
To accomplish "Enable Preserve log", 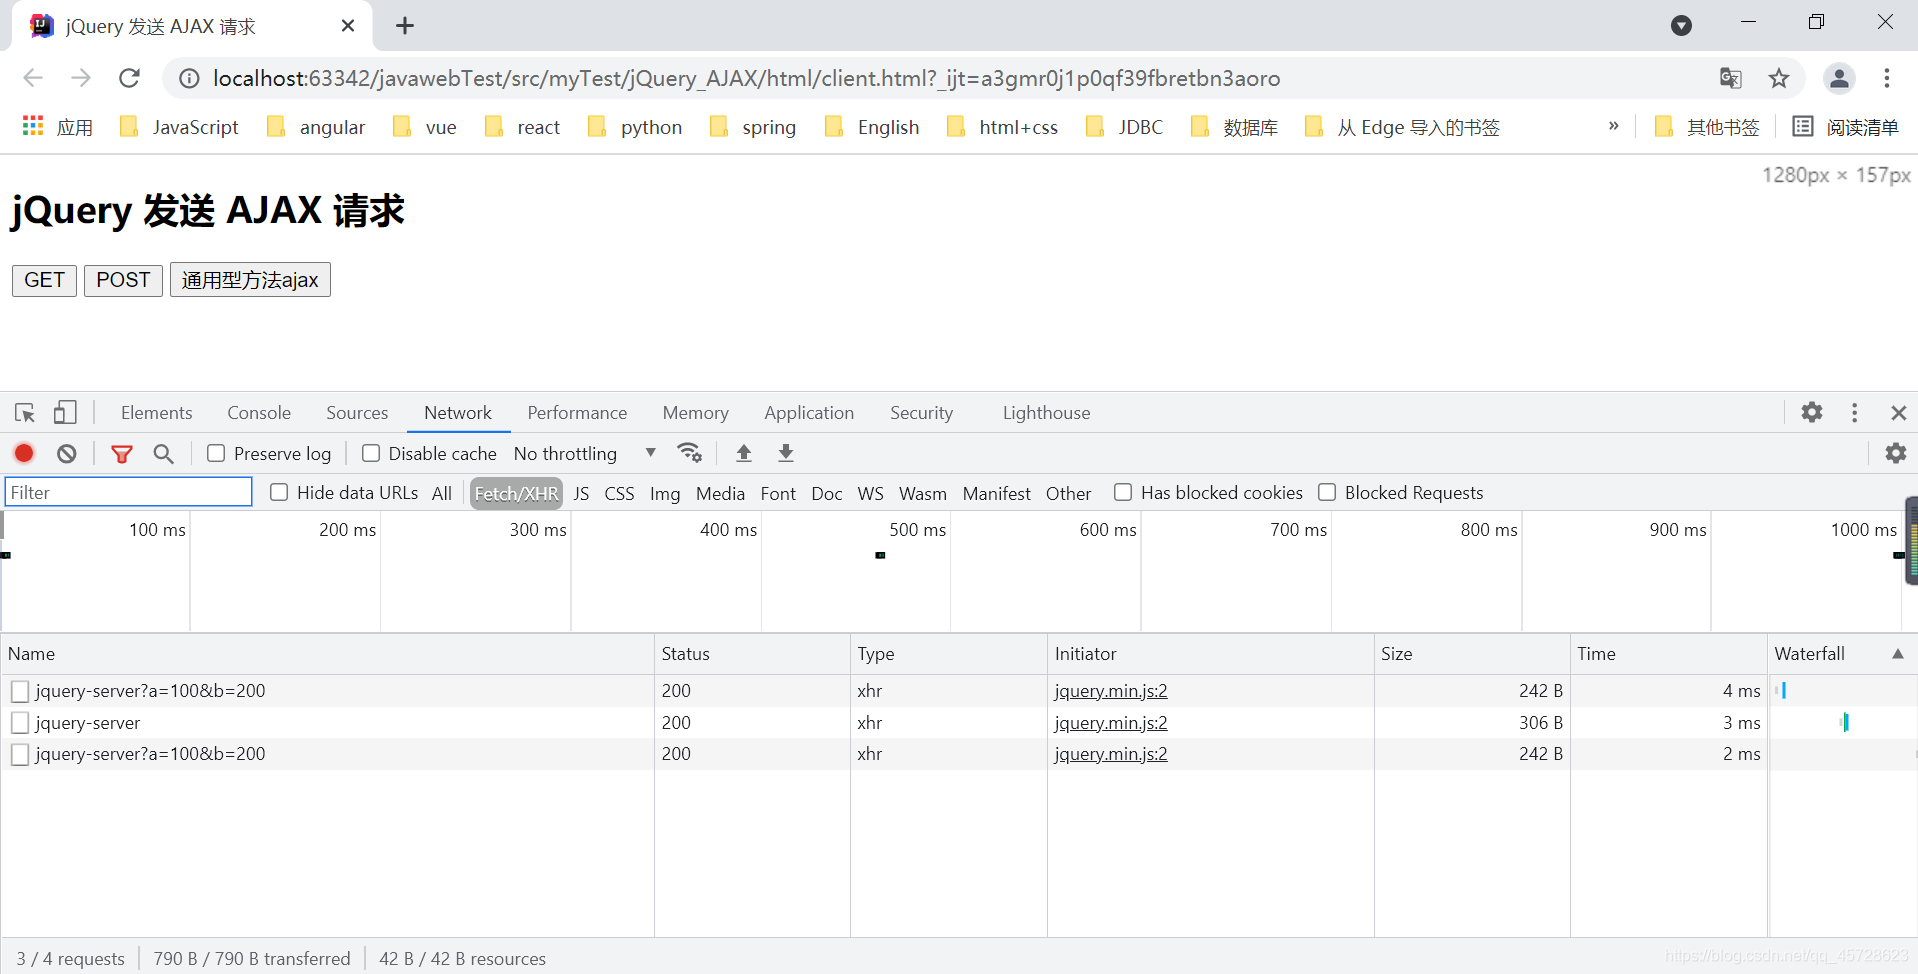I will point(214,453).
